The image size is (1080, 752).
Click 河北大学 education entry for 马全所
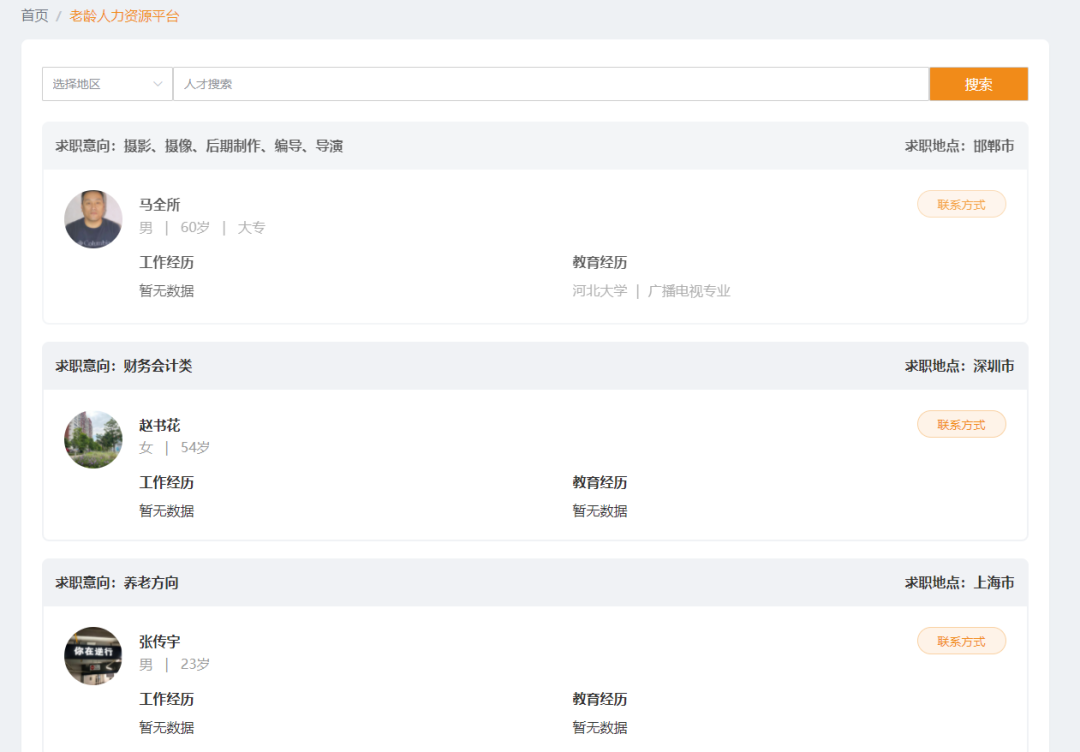[x=600, y=291]
